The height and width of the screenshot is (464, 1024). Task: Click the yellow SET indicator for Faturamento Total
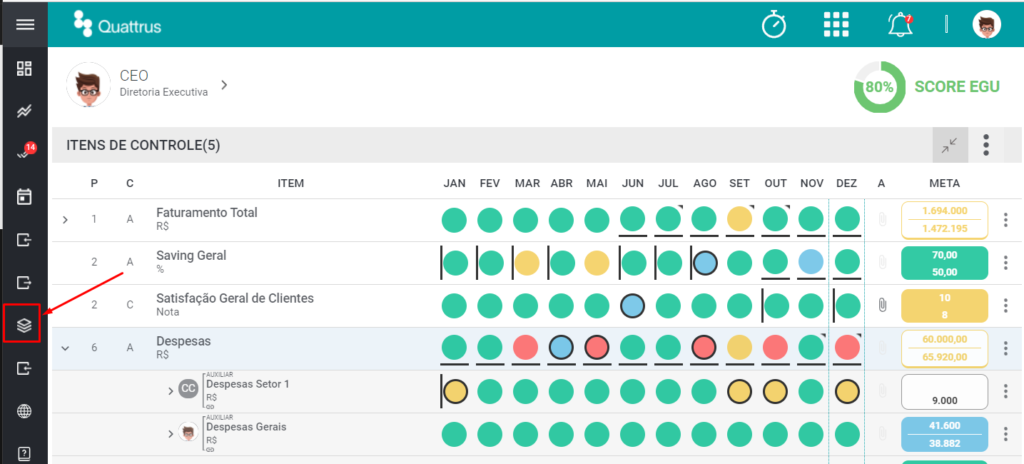pos(739,220)
